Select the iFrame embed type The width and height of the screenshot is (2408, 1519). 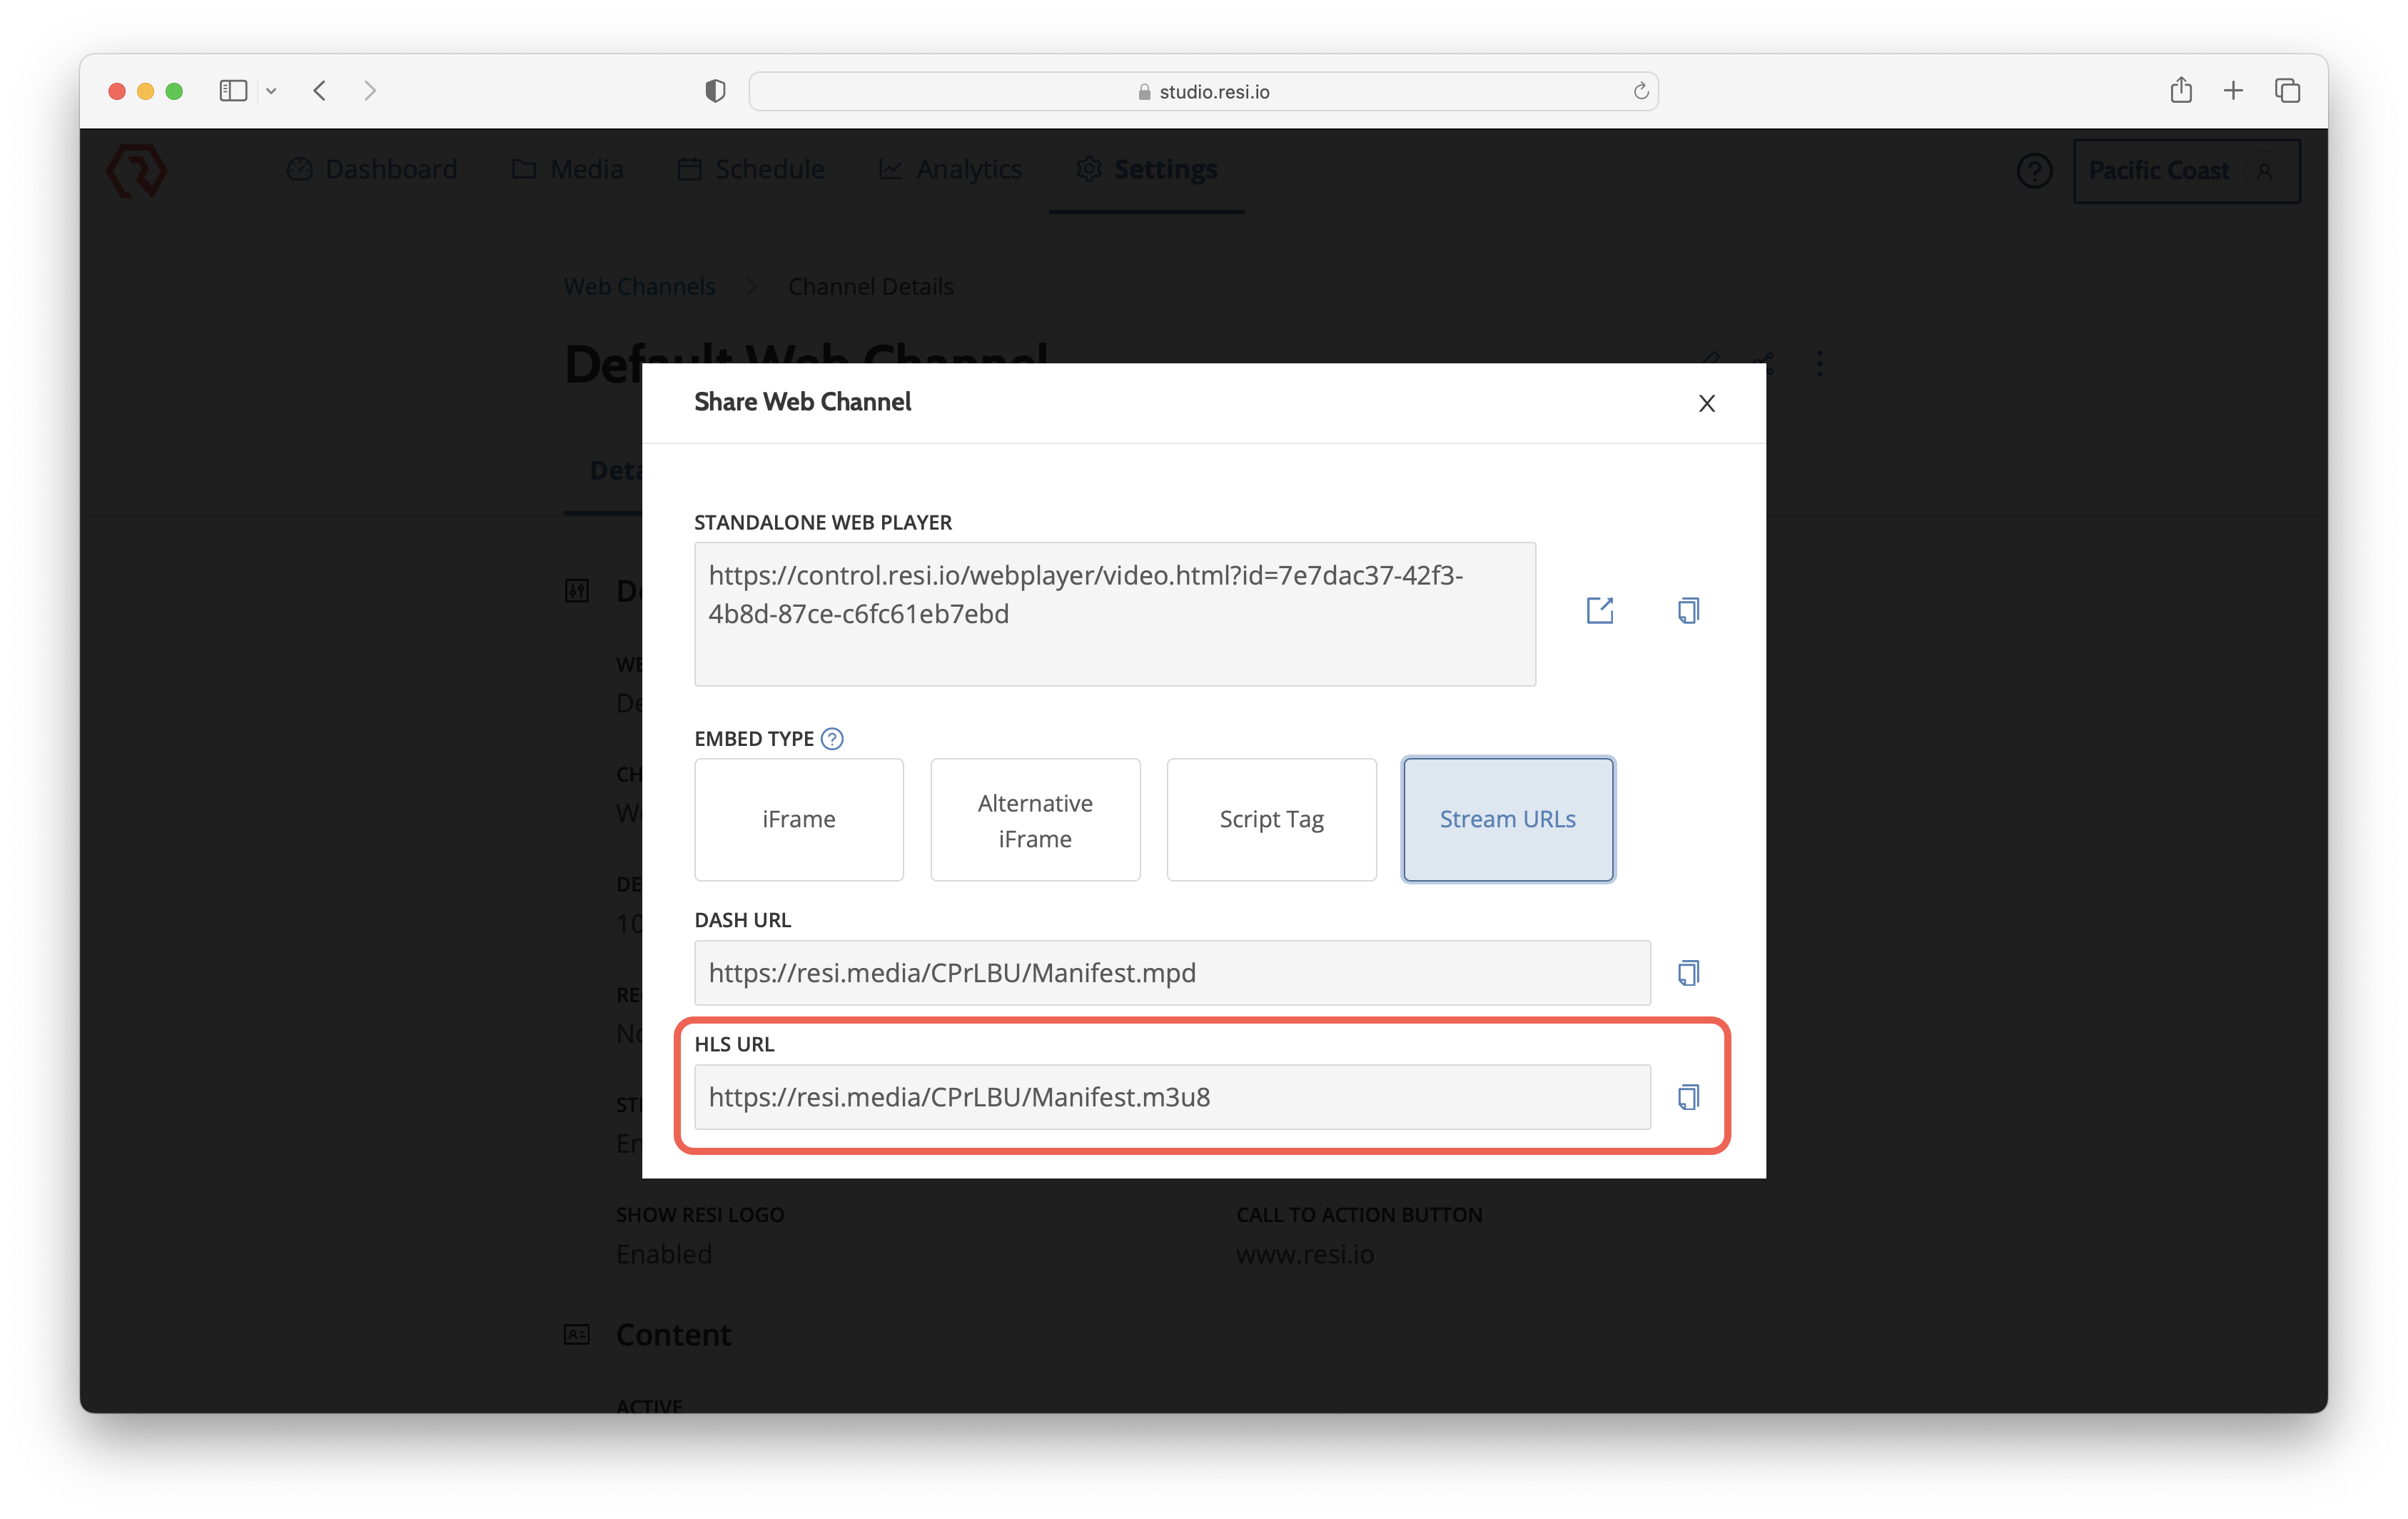pyautogui.click(x=798, y=819)
